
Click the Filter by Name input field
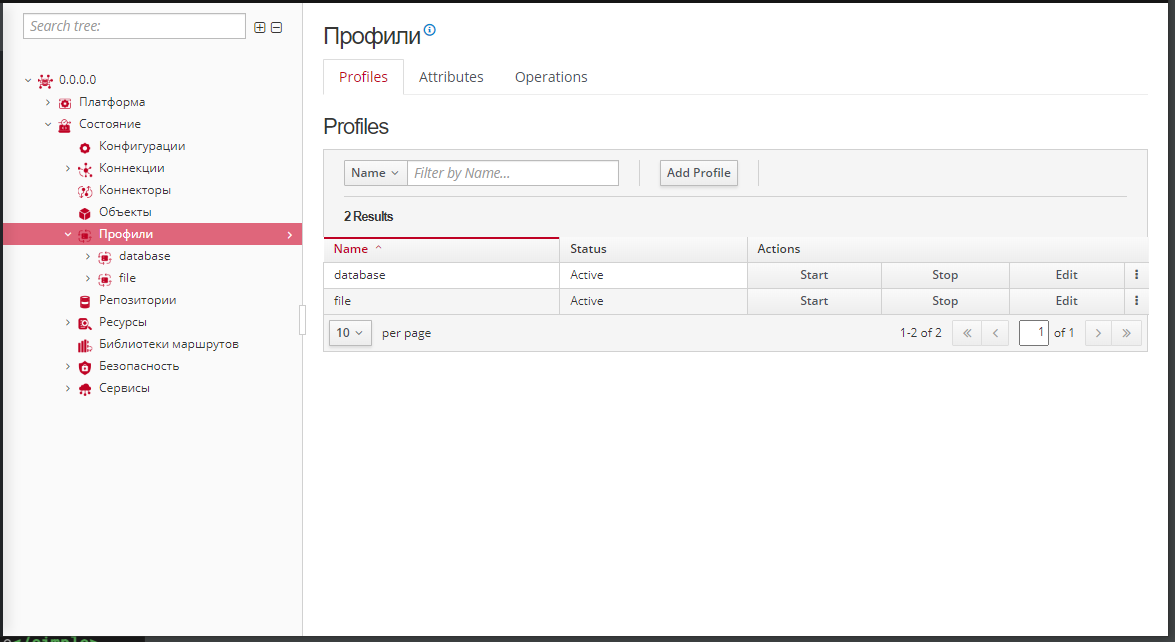tap(513, 173)
